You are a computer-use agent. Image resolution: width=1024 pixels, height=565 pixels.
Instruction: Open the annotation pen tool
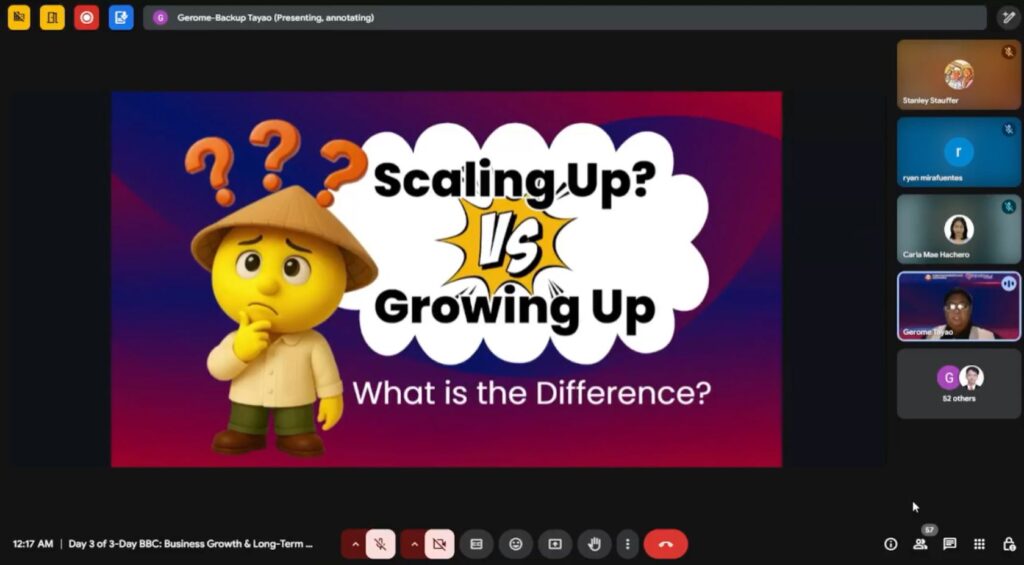pyautogui.click(x=1008, y=17)
